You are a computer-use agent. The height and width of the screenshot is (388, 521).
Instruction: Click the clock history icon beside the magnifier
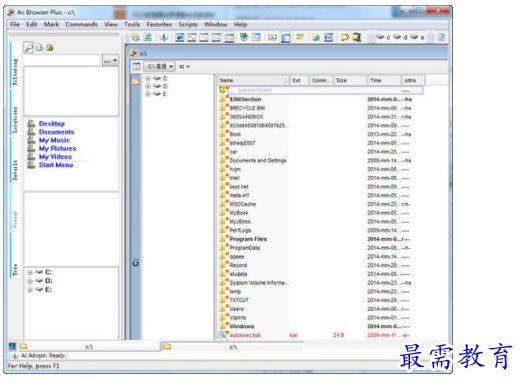pyautogui.click(x=39, y=48)
